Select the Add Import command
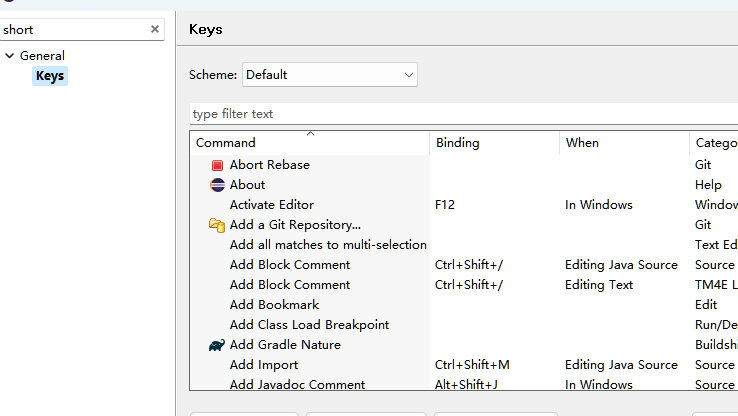 pyautogui.click(x=264, y=365)
